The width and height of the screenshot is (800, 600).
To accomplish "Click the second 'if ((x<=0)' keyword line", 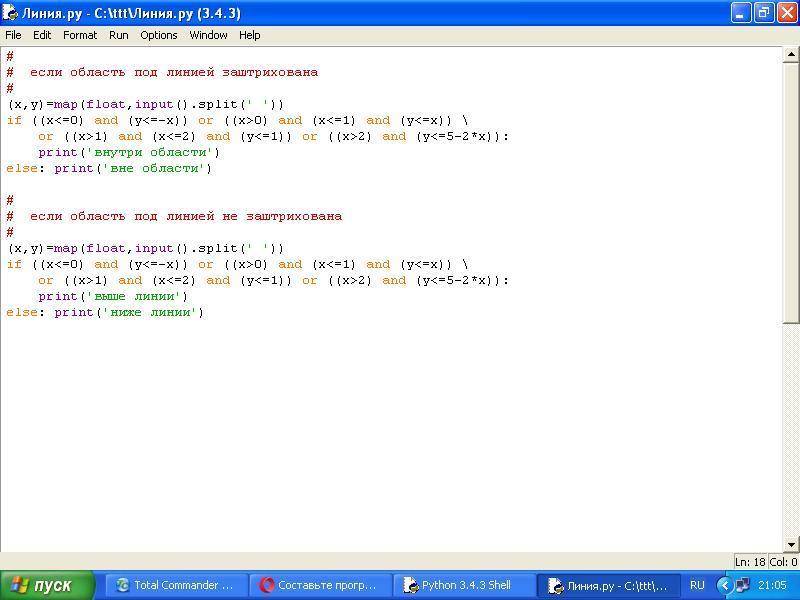I will (237, 264).
